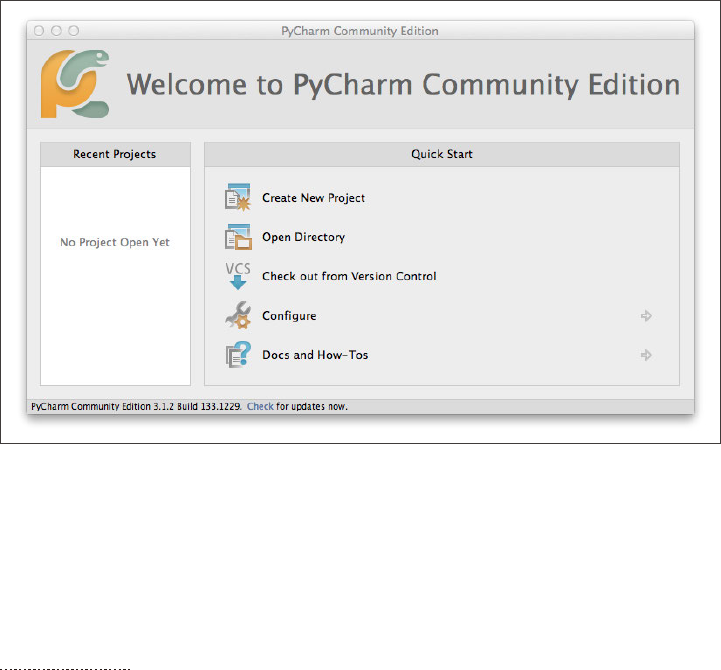Click the VCS checkout arrow icon
This screenshot has height=670, width=721.
tap(238, 276)
